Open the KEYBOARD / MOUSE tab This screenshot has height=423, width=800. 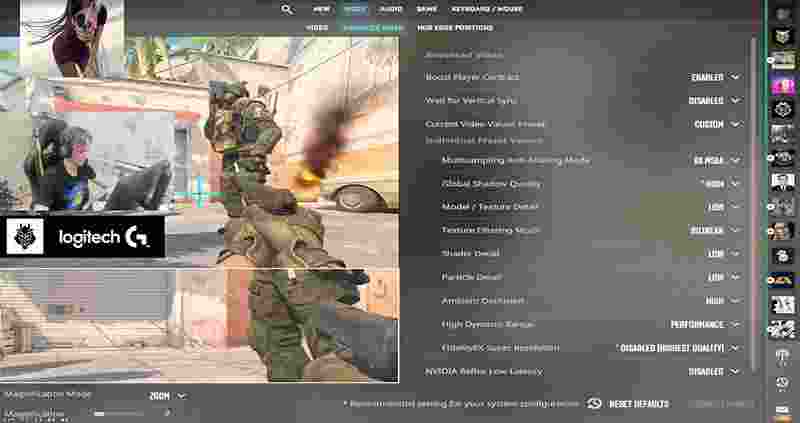click(486, 9)
